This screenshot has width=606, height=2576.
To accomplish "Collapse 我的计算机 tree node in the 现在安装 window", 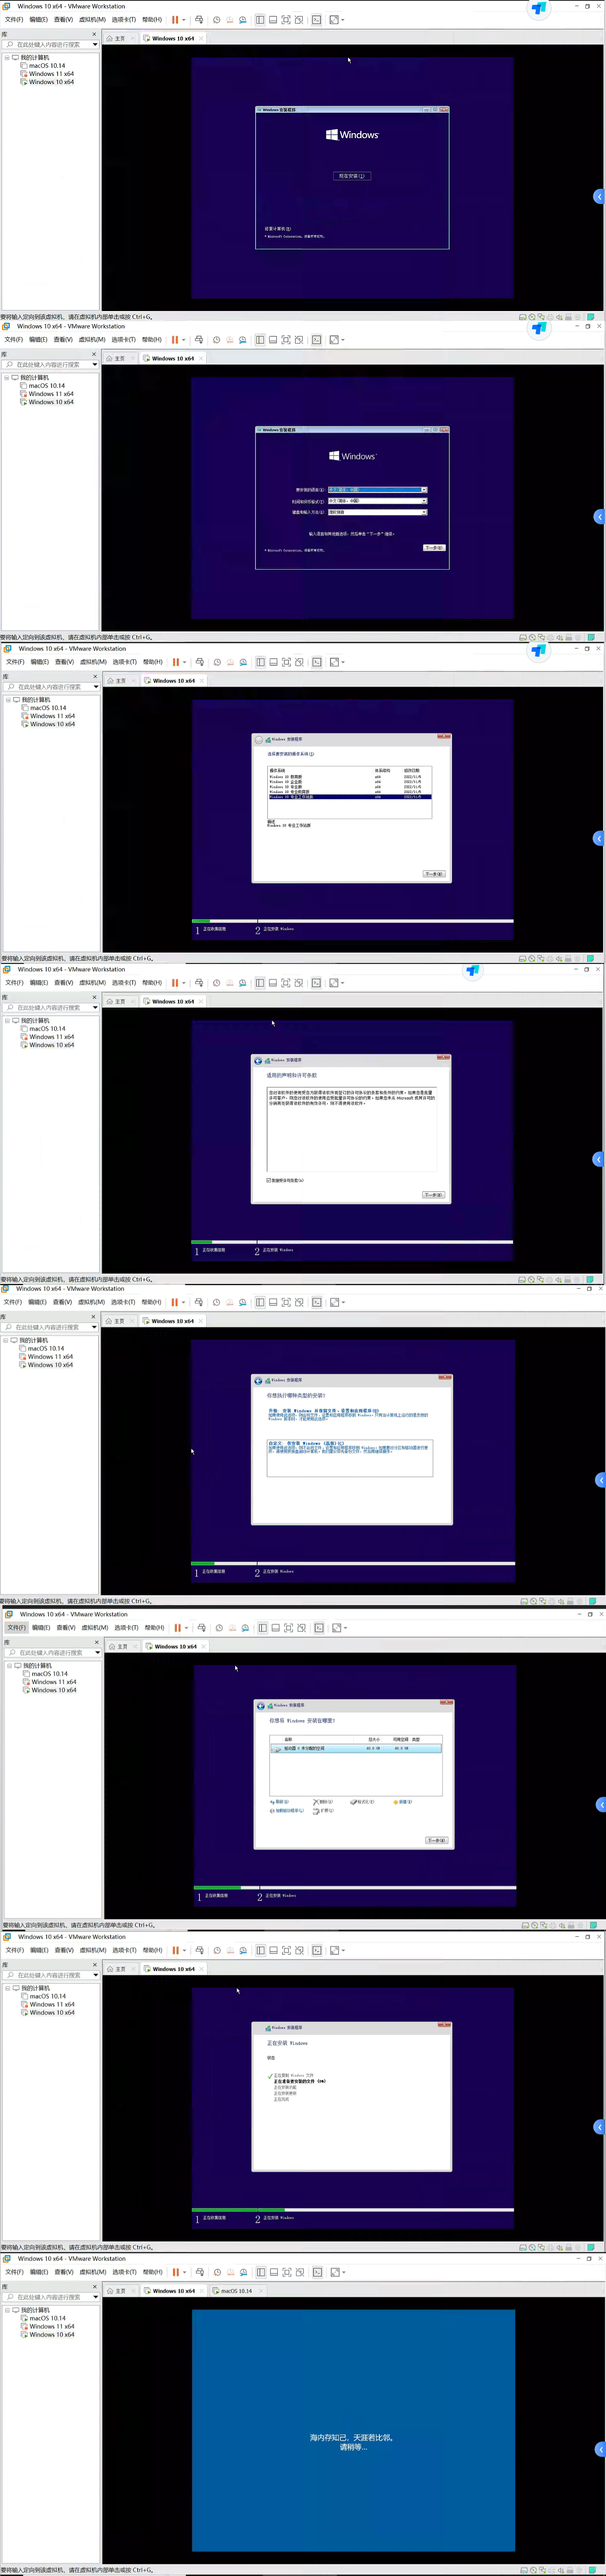I will pyautogui.click(x=7, y=58).
